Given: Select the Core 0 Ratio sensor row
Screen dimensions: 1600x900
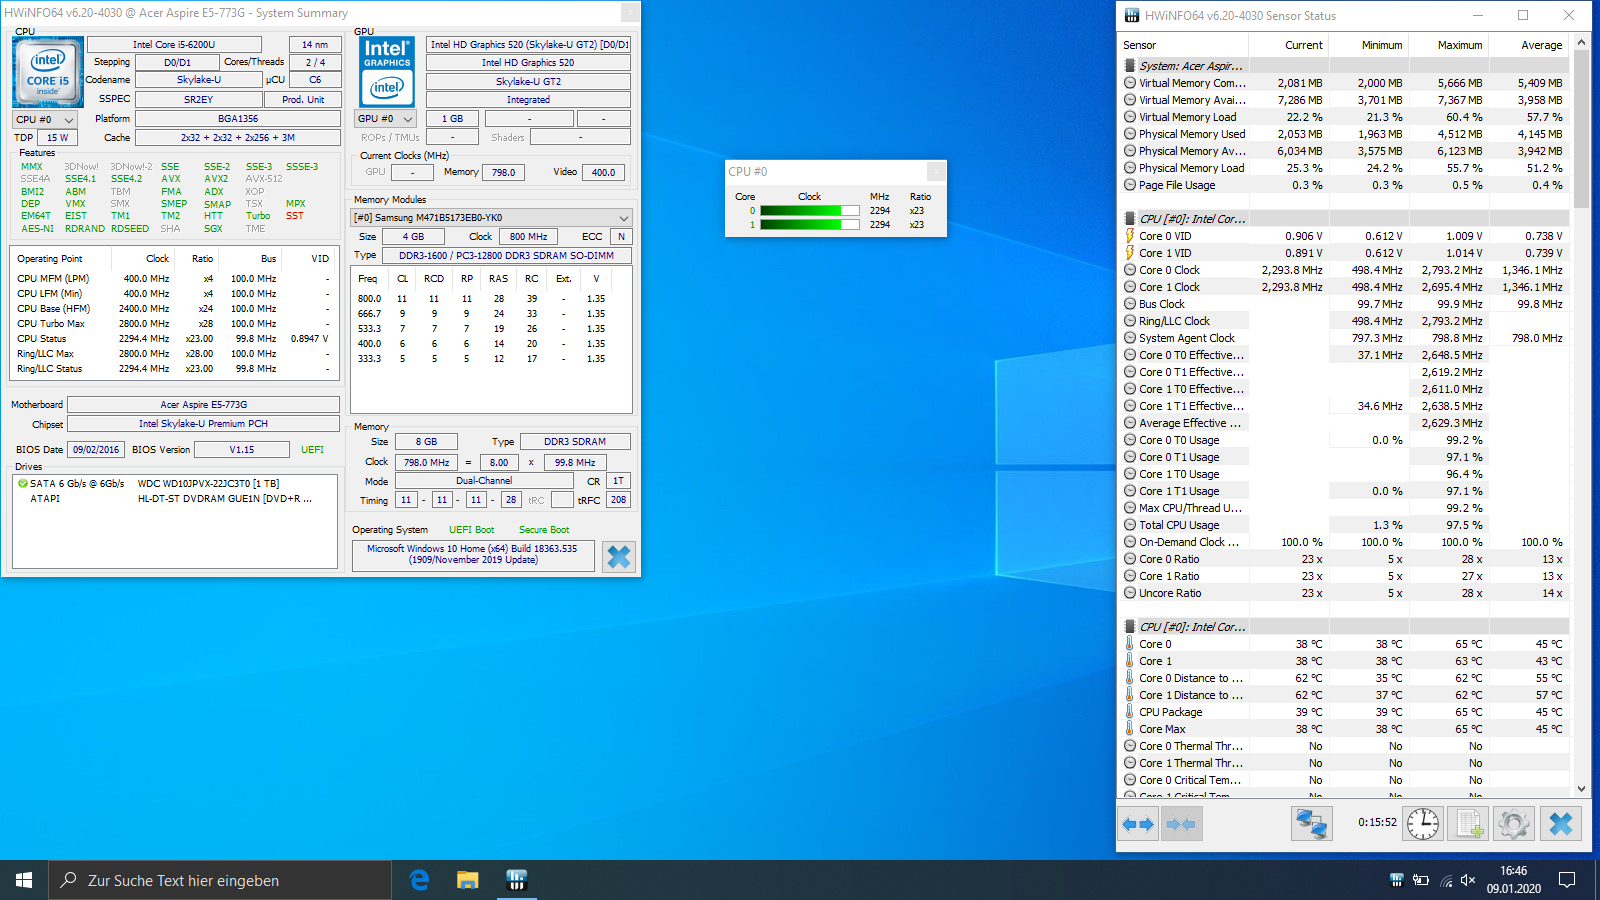Looking at the screenshot, I should pos(1345,559).
